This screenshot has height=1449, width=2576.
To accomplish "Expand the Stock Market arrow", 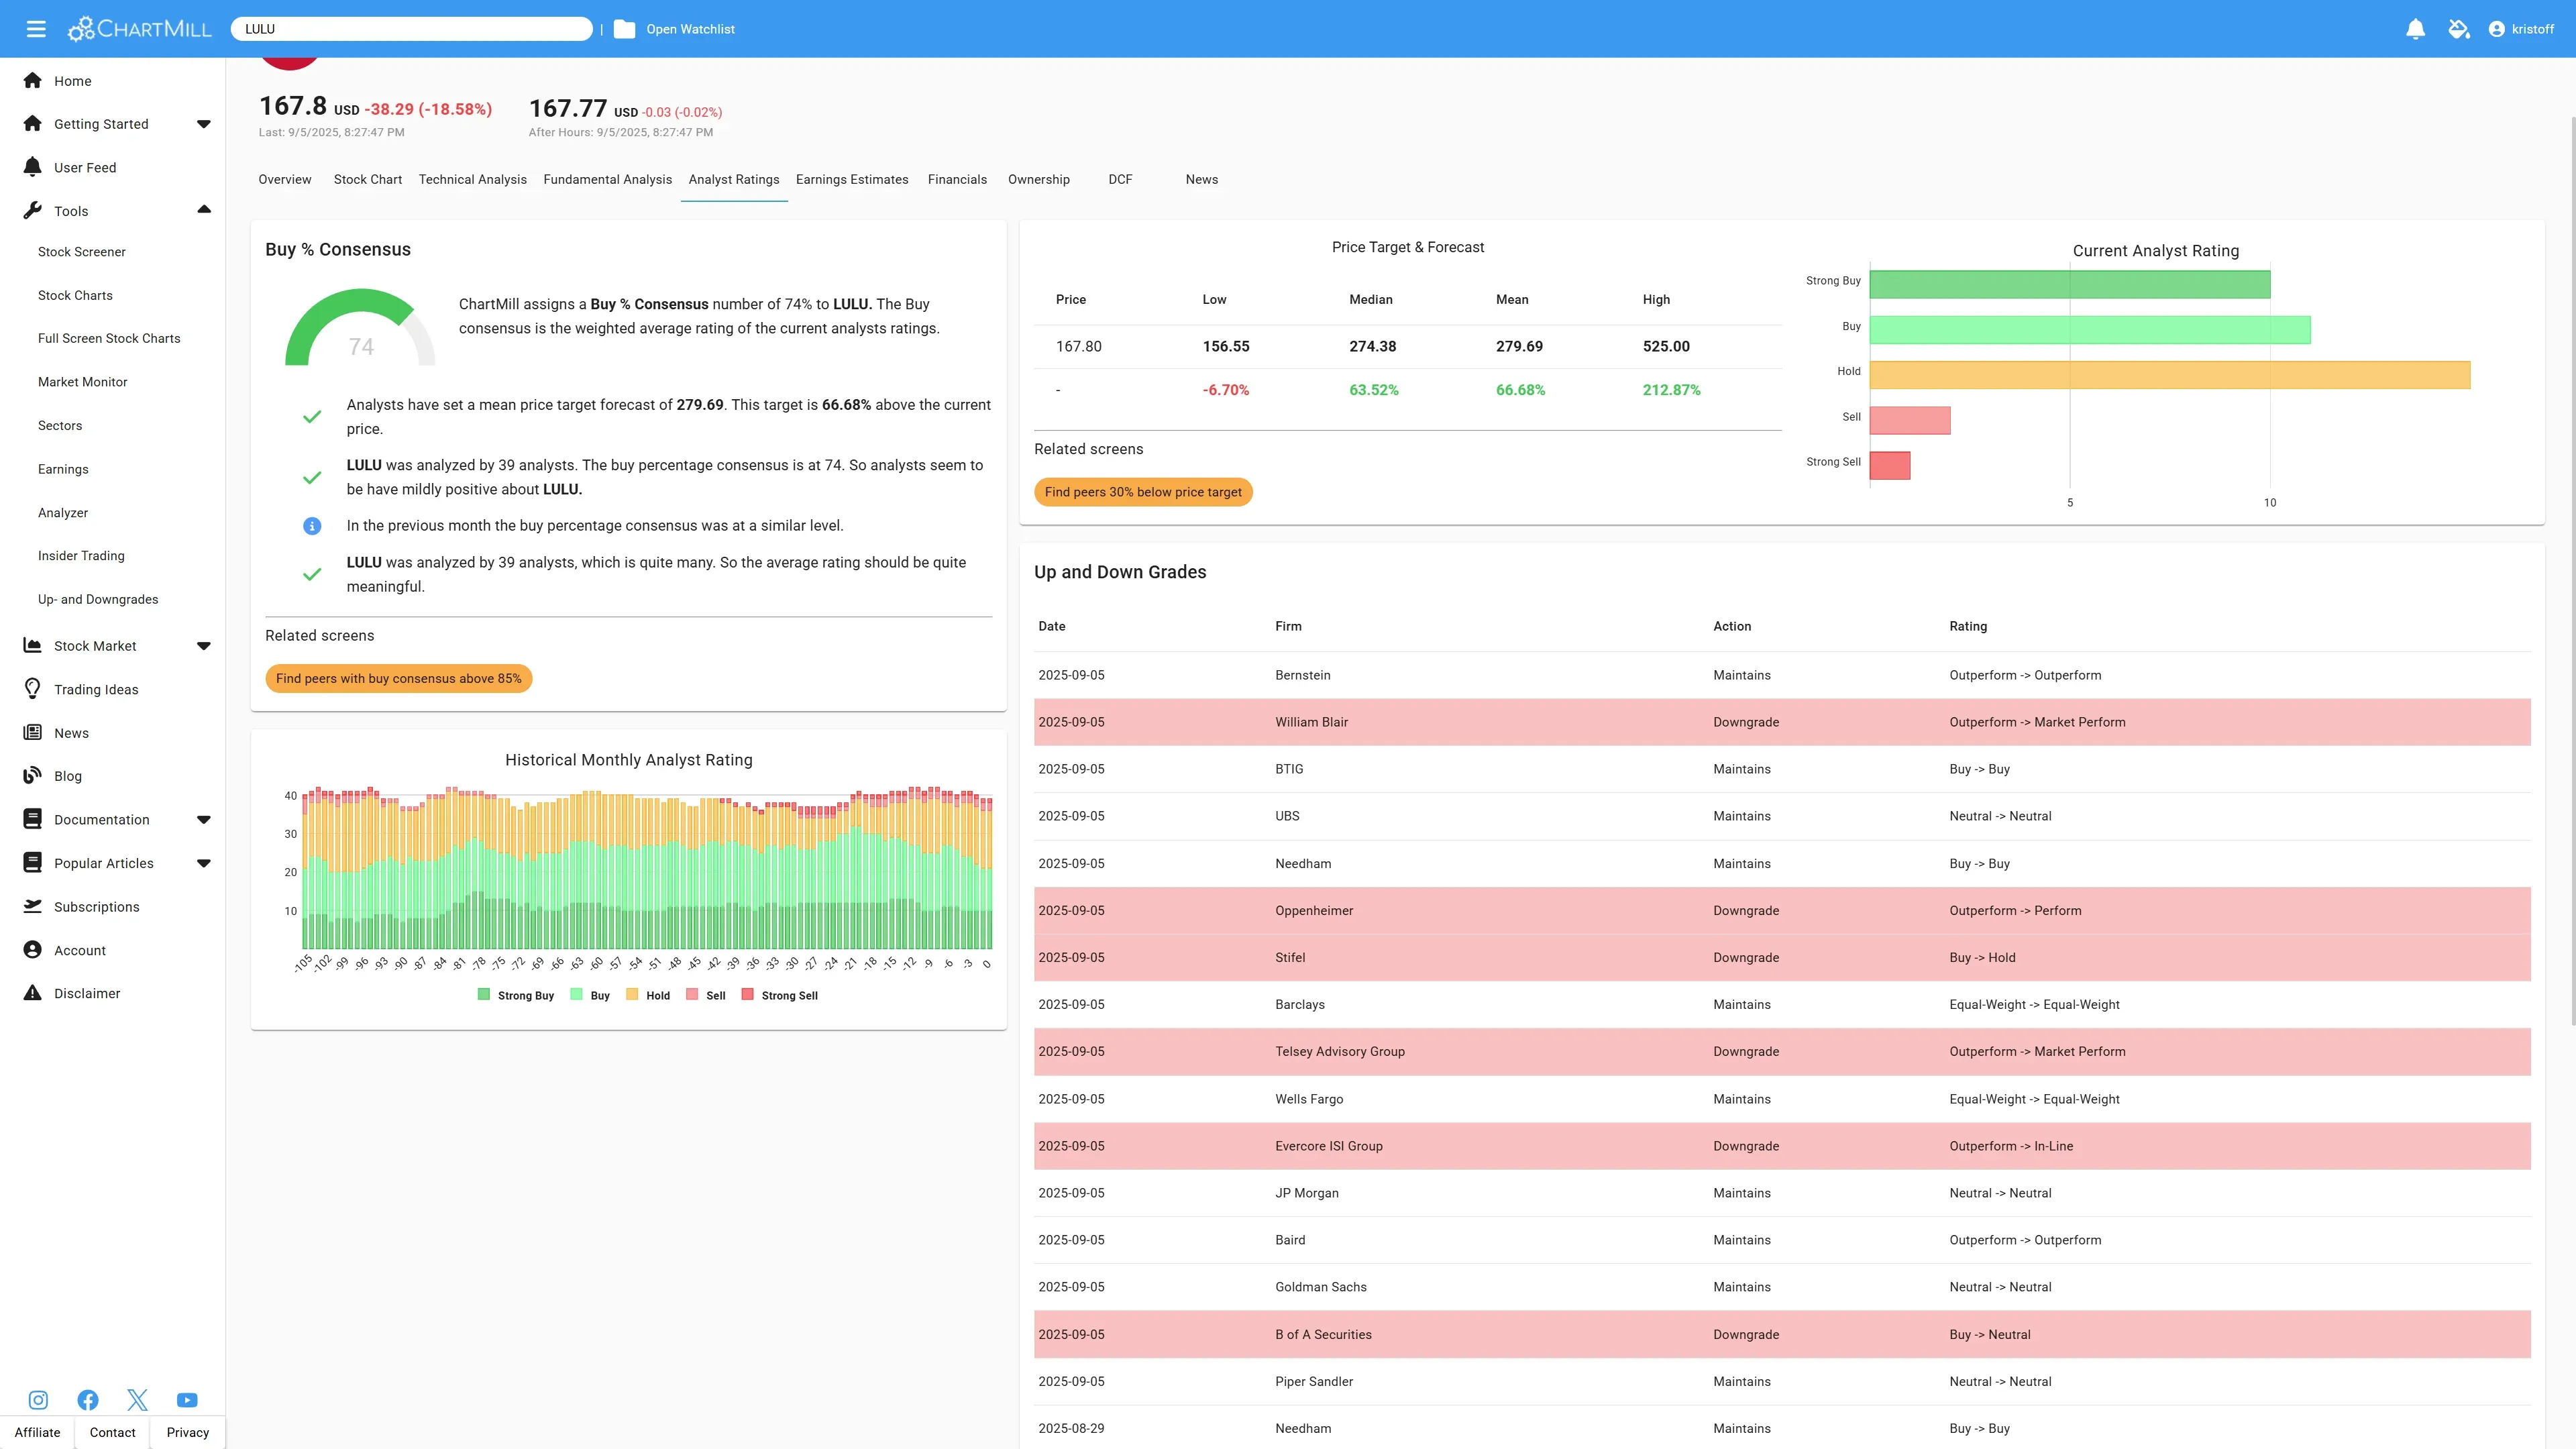I will click(204, 646).
